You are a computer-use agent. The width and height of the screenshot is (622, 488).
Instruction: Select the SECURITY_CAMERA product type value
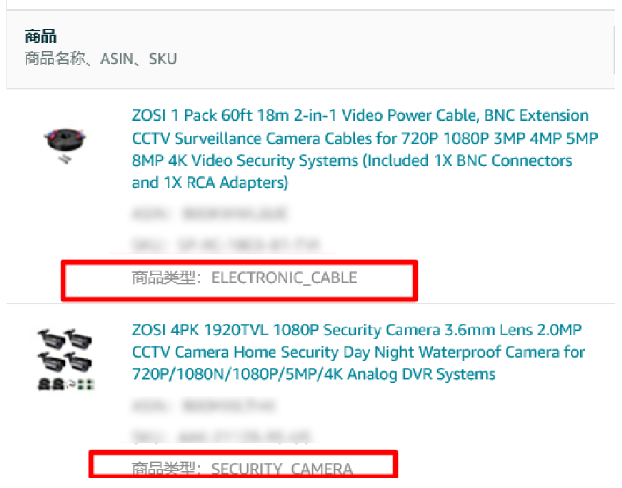tap(281, 468)
